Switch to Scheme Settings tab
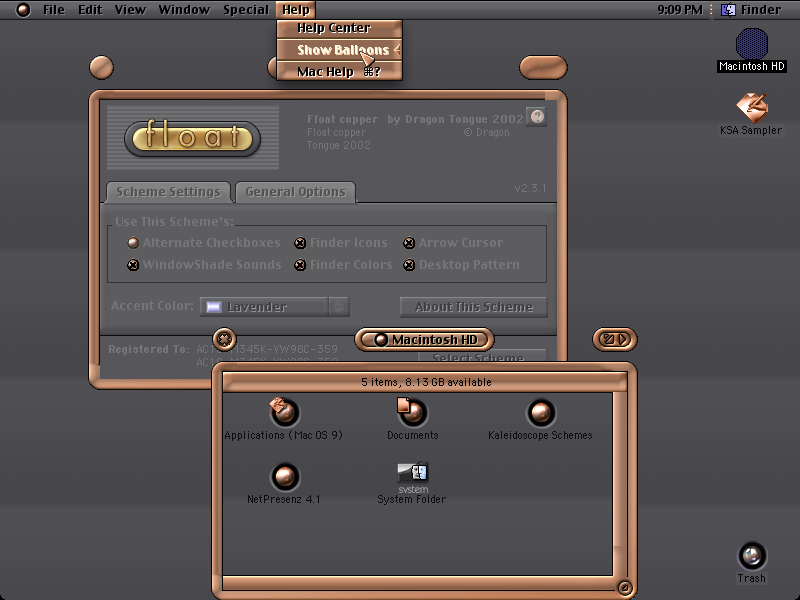Image resolution: width=800 pixels, height=600 pixels. [168, 192]
